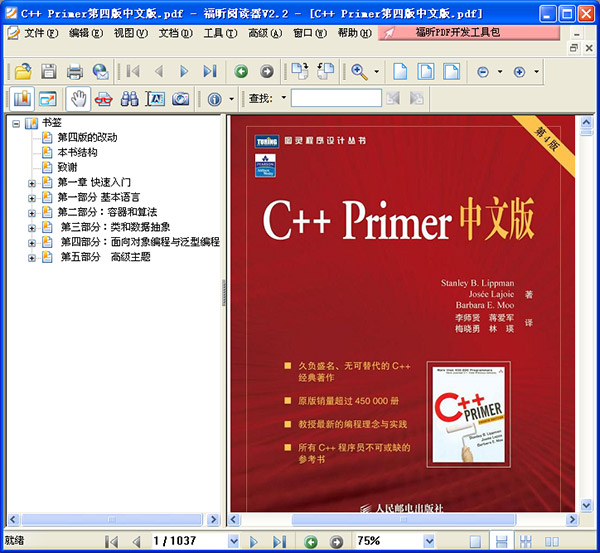Open zoom out dropdown arrow
This screenshot has height=553, width=600.
[x=500, y=72]
